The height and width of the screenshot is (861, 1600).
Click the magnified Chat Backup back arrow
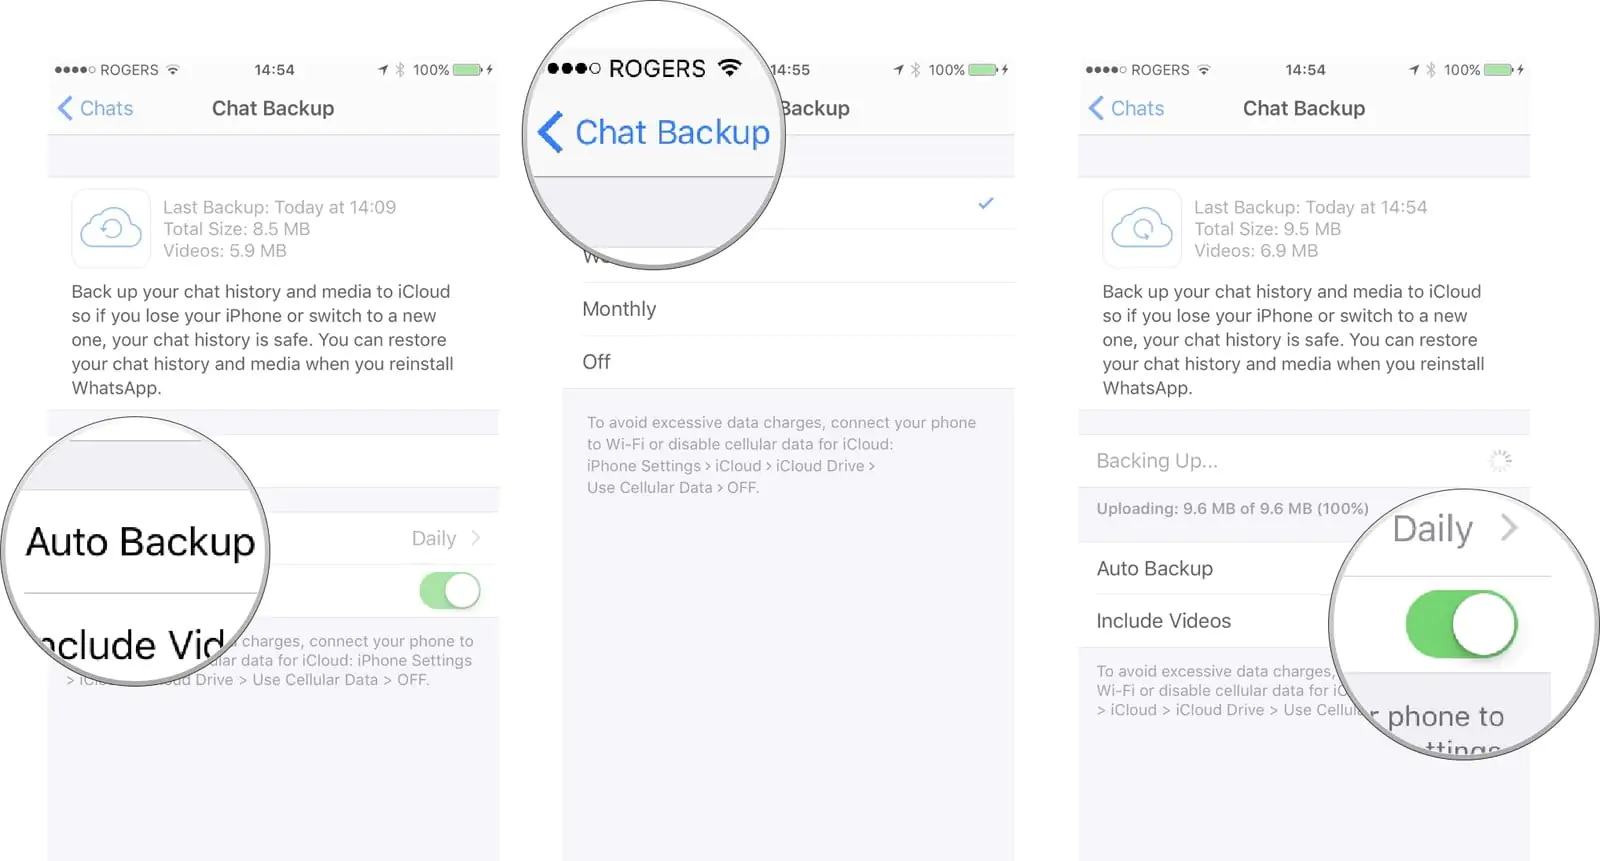551,132
